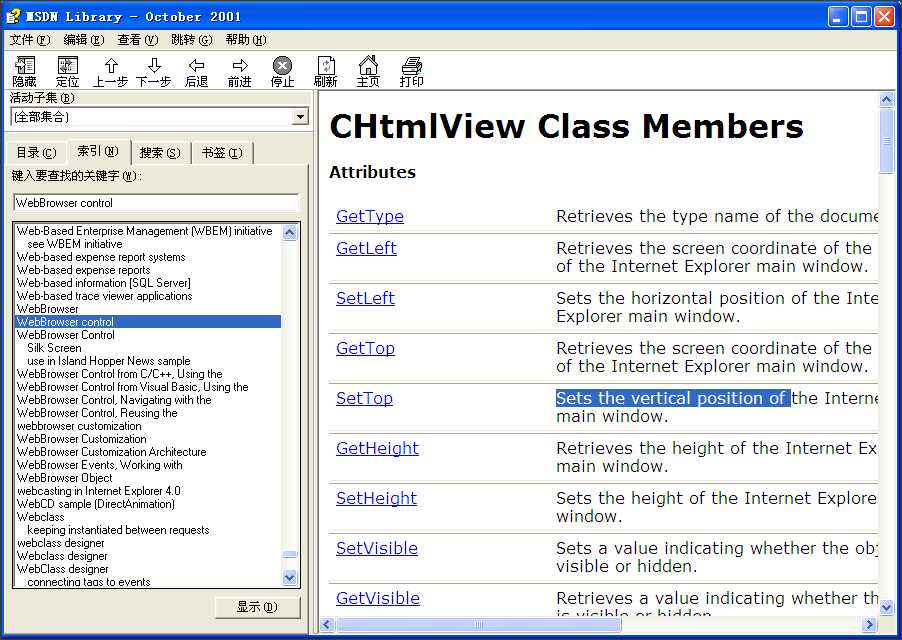Open the GetVisible link
Screen dimensions: 902x640
click(378, 599)
